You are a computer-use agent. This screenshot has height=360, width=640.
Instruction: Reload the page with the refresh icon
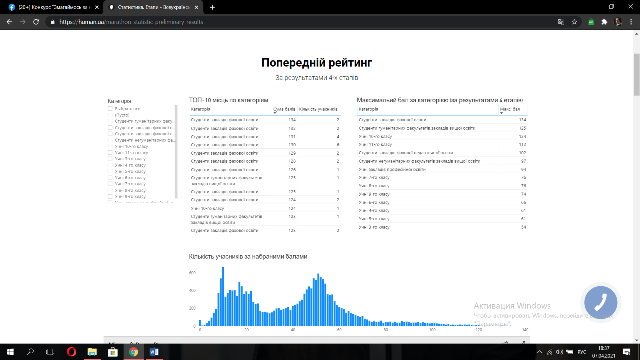tap(36, 22)
